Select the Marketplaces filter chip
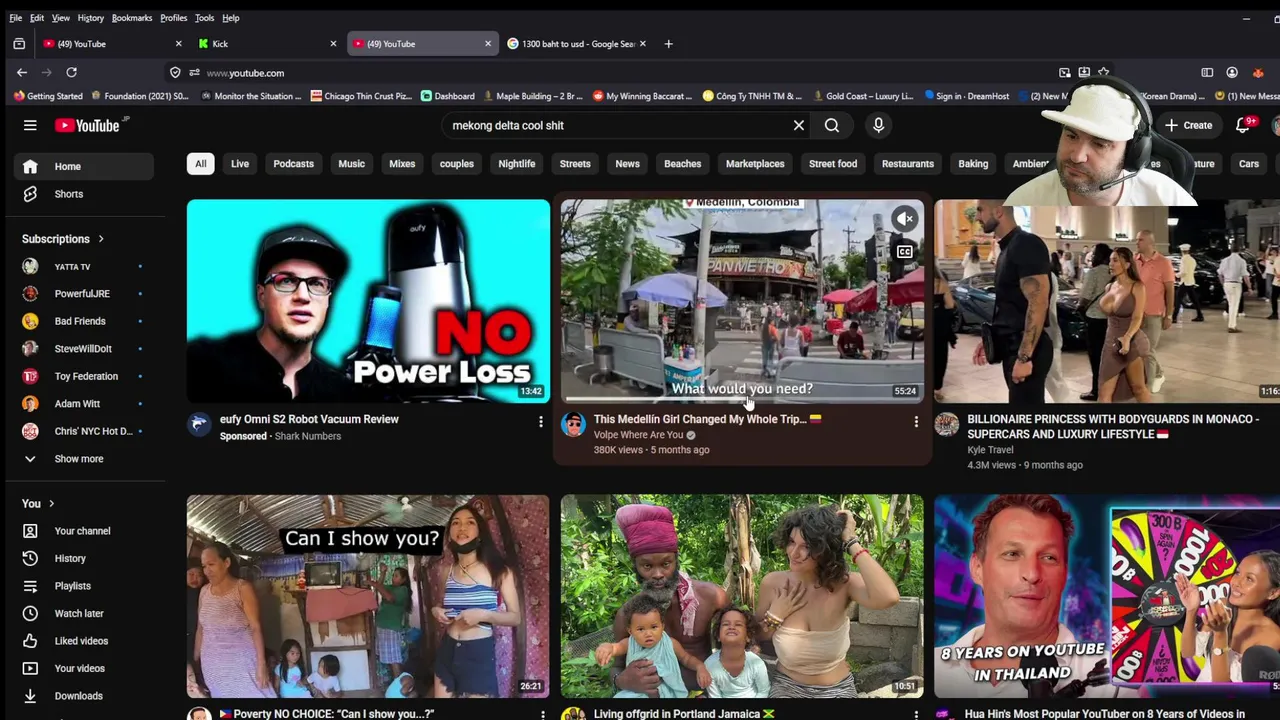This screenshot has width=1280, height=720. click(755, 164)
